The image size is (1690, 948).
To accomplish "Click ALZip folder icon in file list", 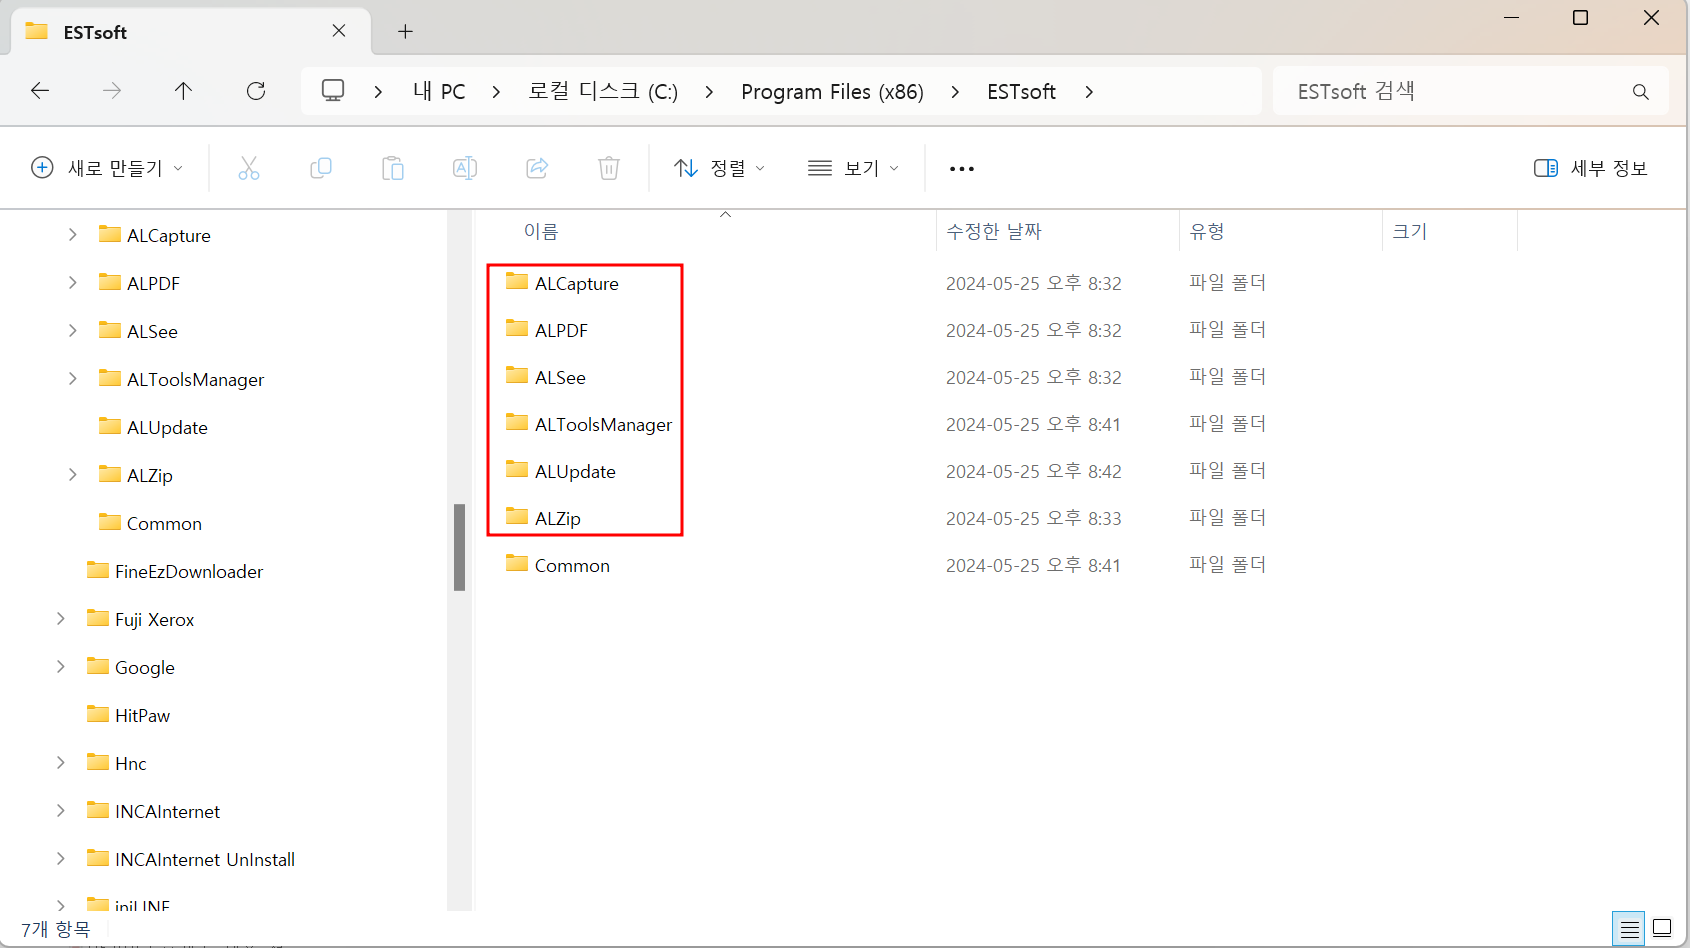I will [517, 517].
